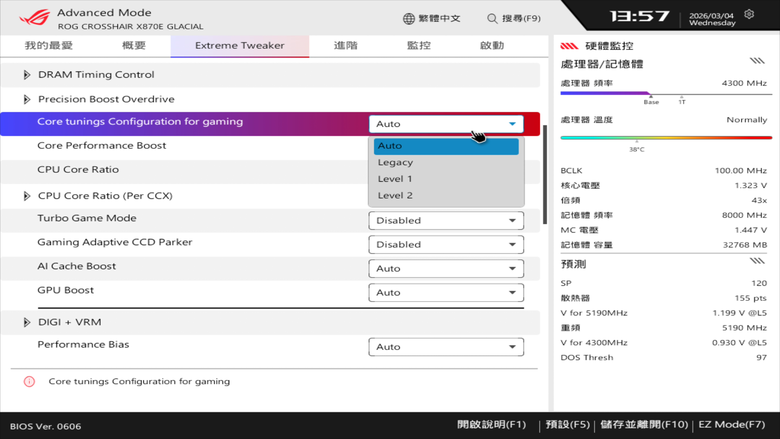The image size is (780, 439).
Task: Expand DIGI + VRM submenu
Action: pyautogui.click(x=26, y=322)
